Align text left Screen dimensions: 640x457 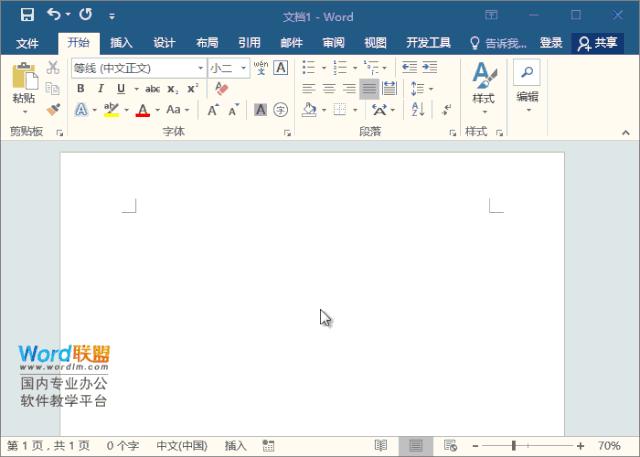(x=309, y=88)
